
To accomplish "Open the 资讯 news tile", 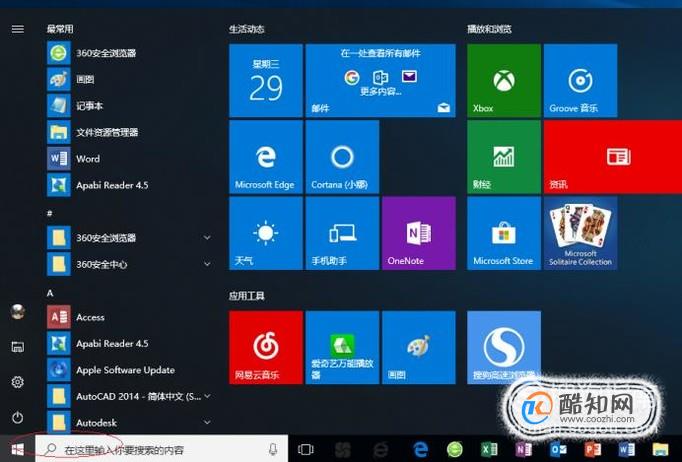I will point(613,157).
